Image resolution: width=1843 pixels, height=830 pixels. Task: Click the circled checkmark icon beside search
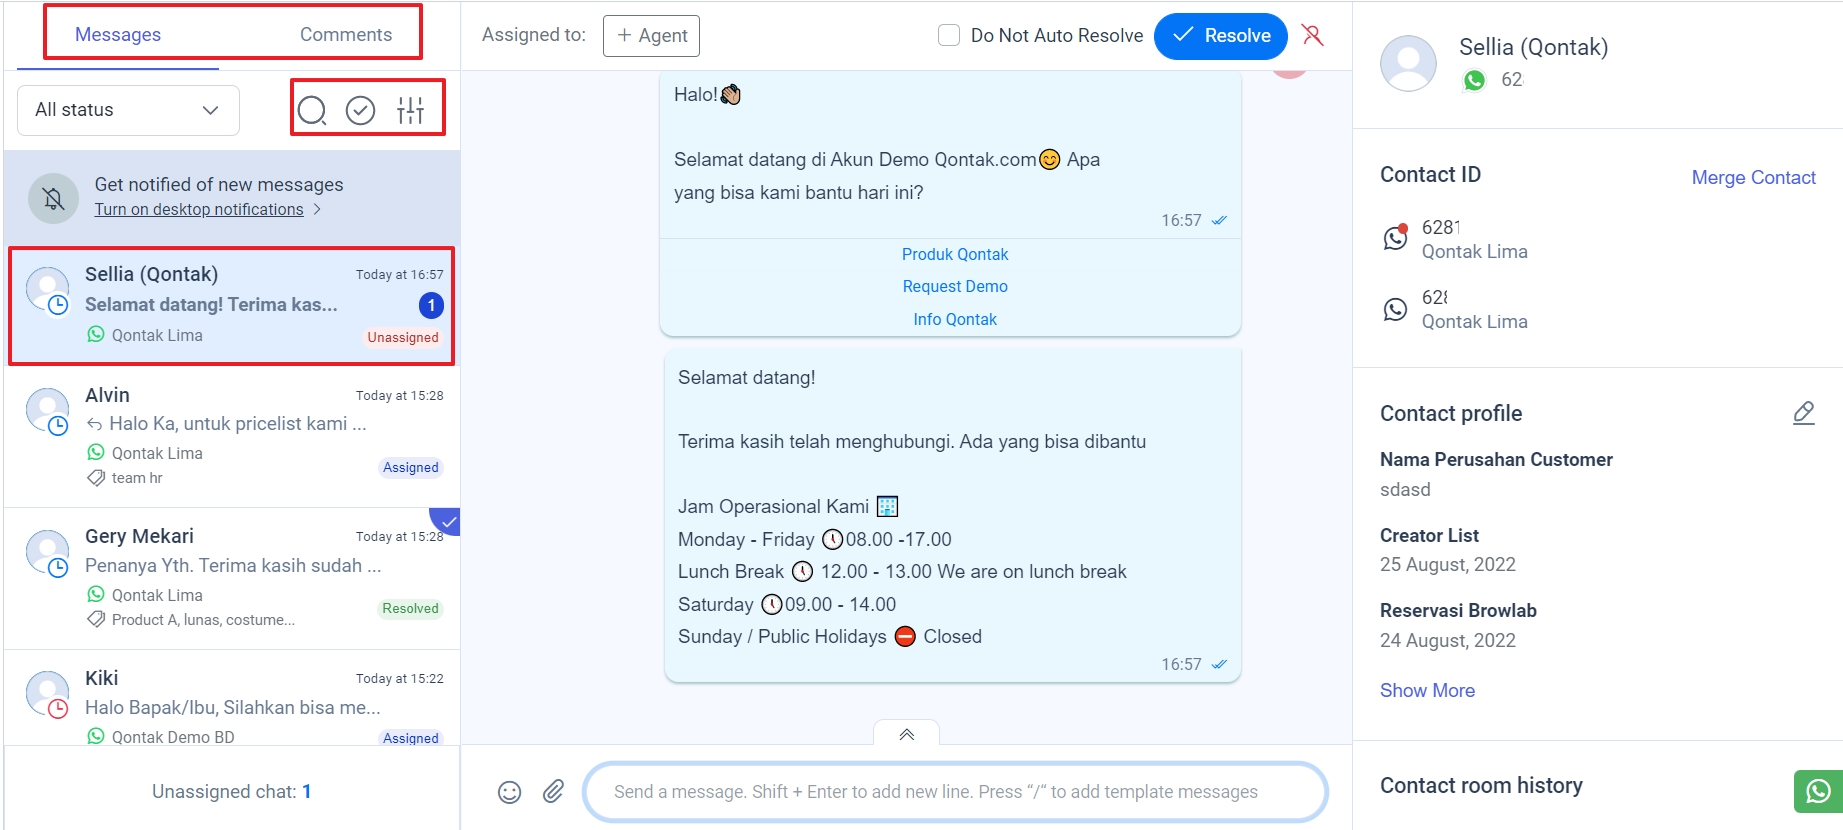(360, 110)
